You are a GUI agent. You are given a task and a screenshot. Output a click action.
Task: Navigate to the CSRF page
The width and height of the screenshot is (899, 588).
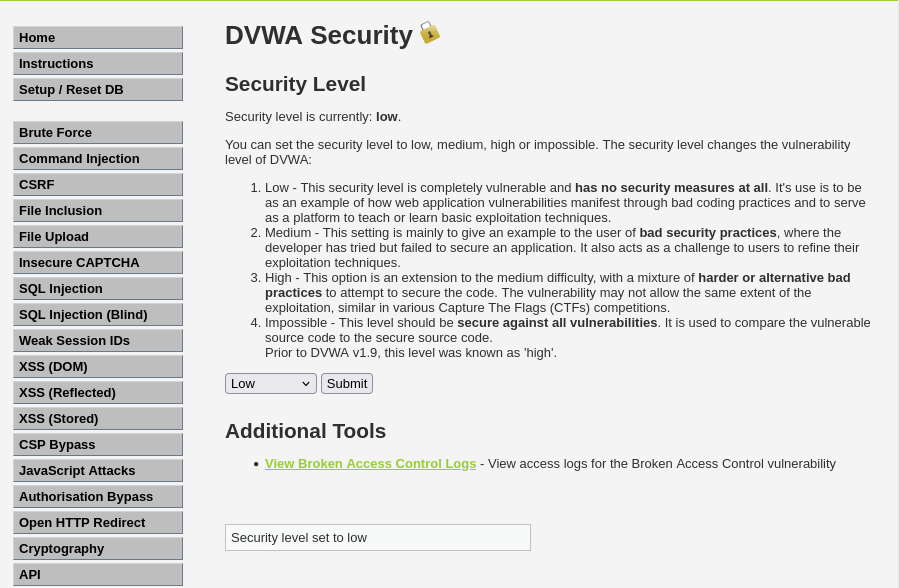(98, 185)
